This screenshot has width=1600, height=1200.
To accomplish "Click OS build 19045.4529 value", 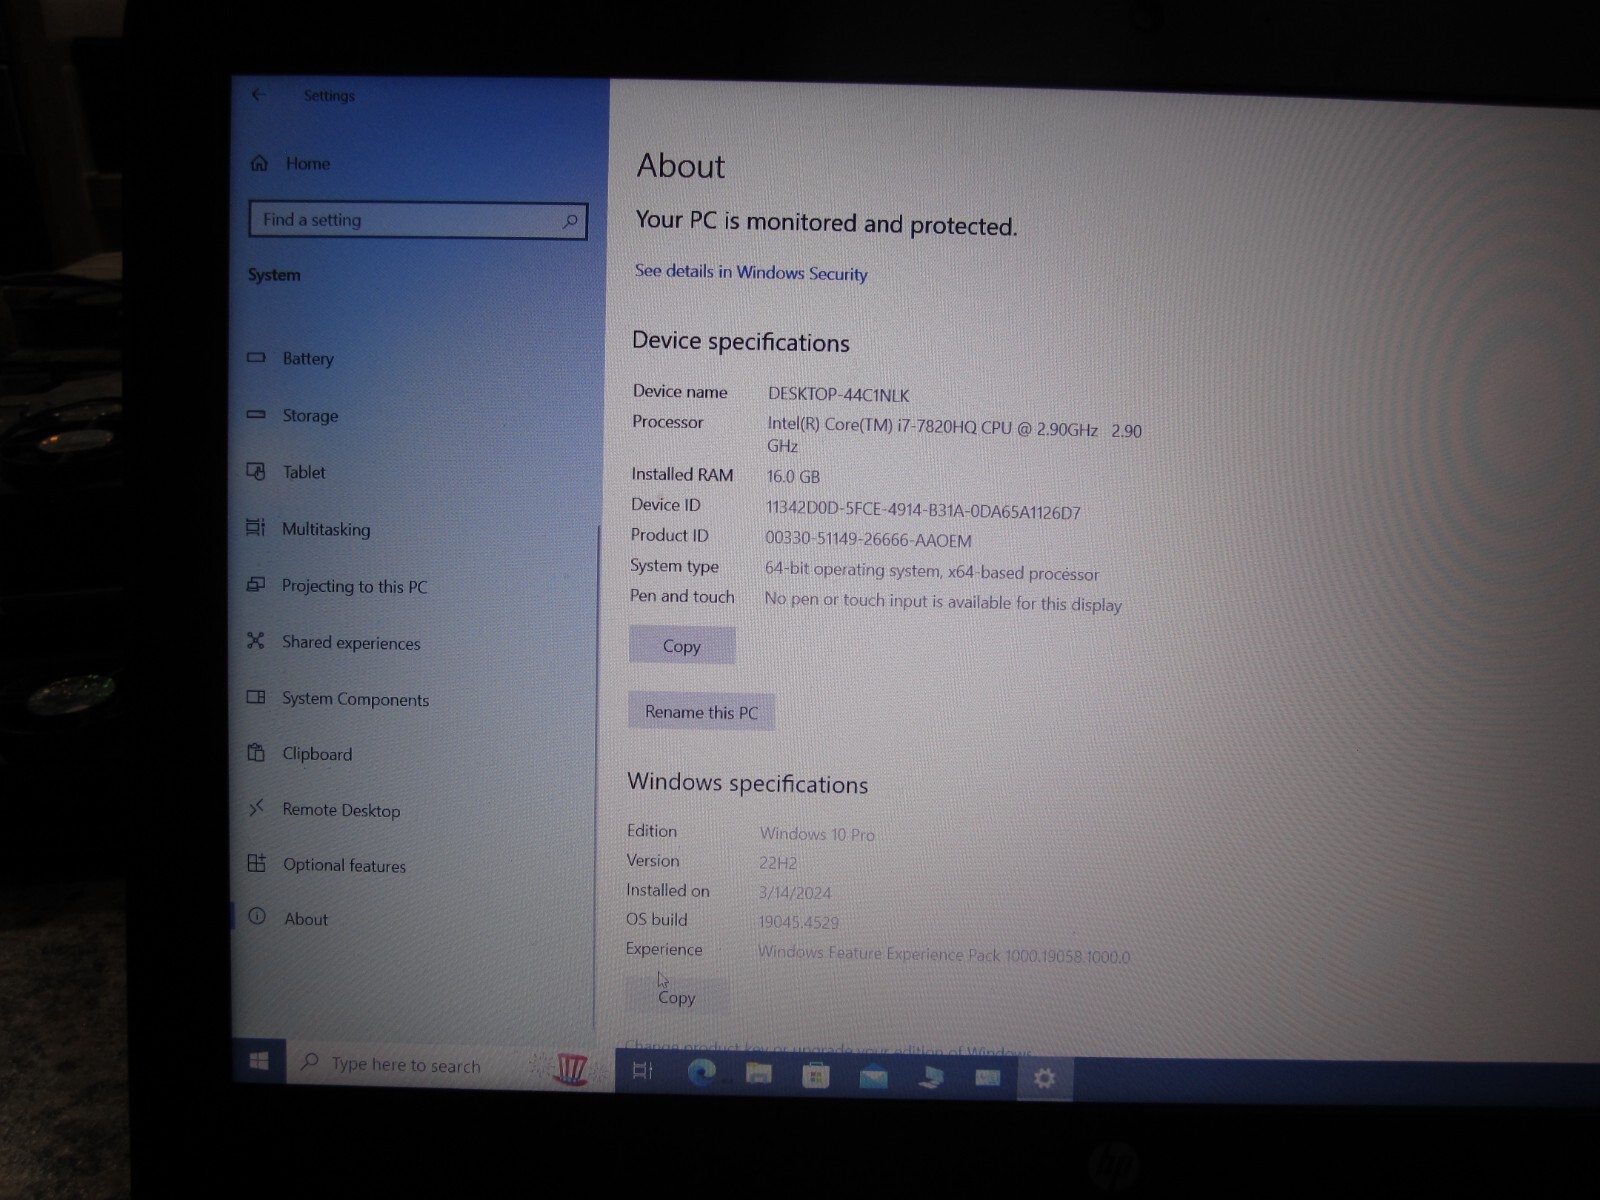I will (798, 922).
